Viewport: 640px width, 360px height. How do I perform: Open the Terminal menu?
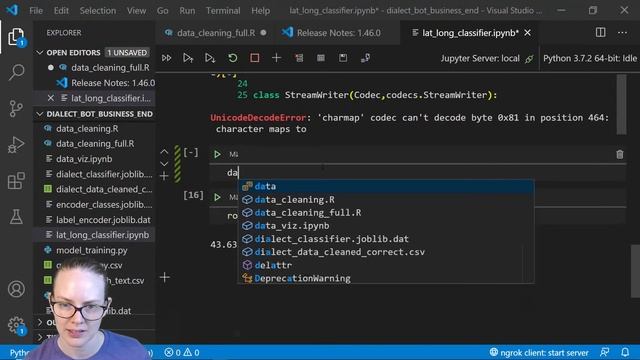223,11
